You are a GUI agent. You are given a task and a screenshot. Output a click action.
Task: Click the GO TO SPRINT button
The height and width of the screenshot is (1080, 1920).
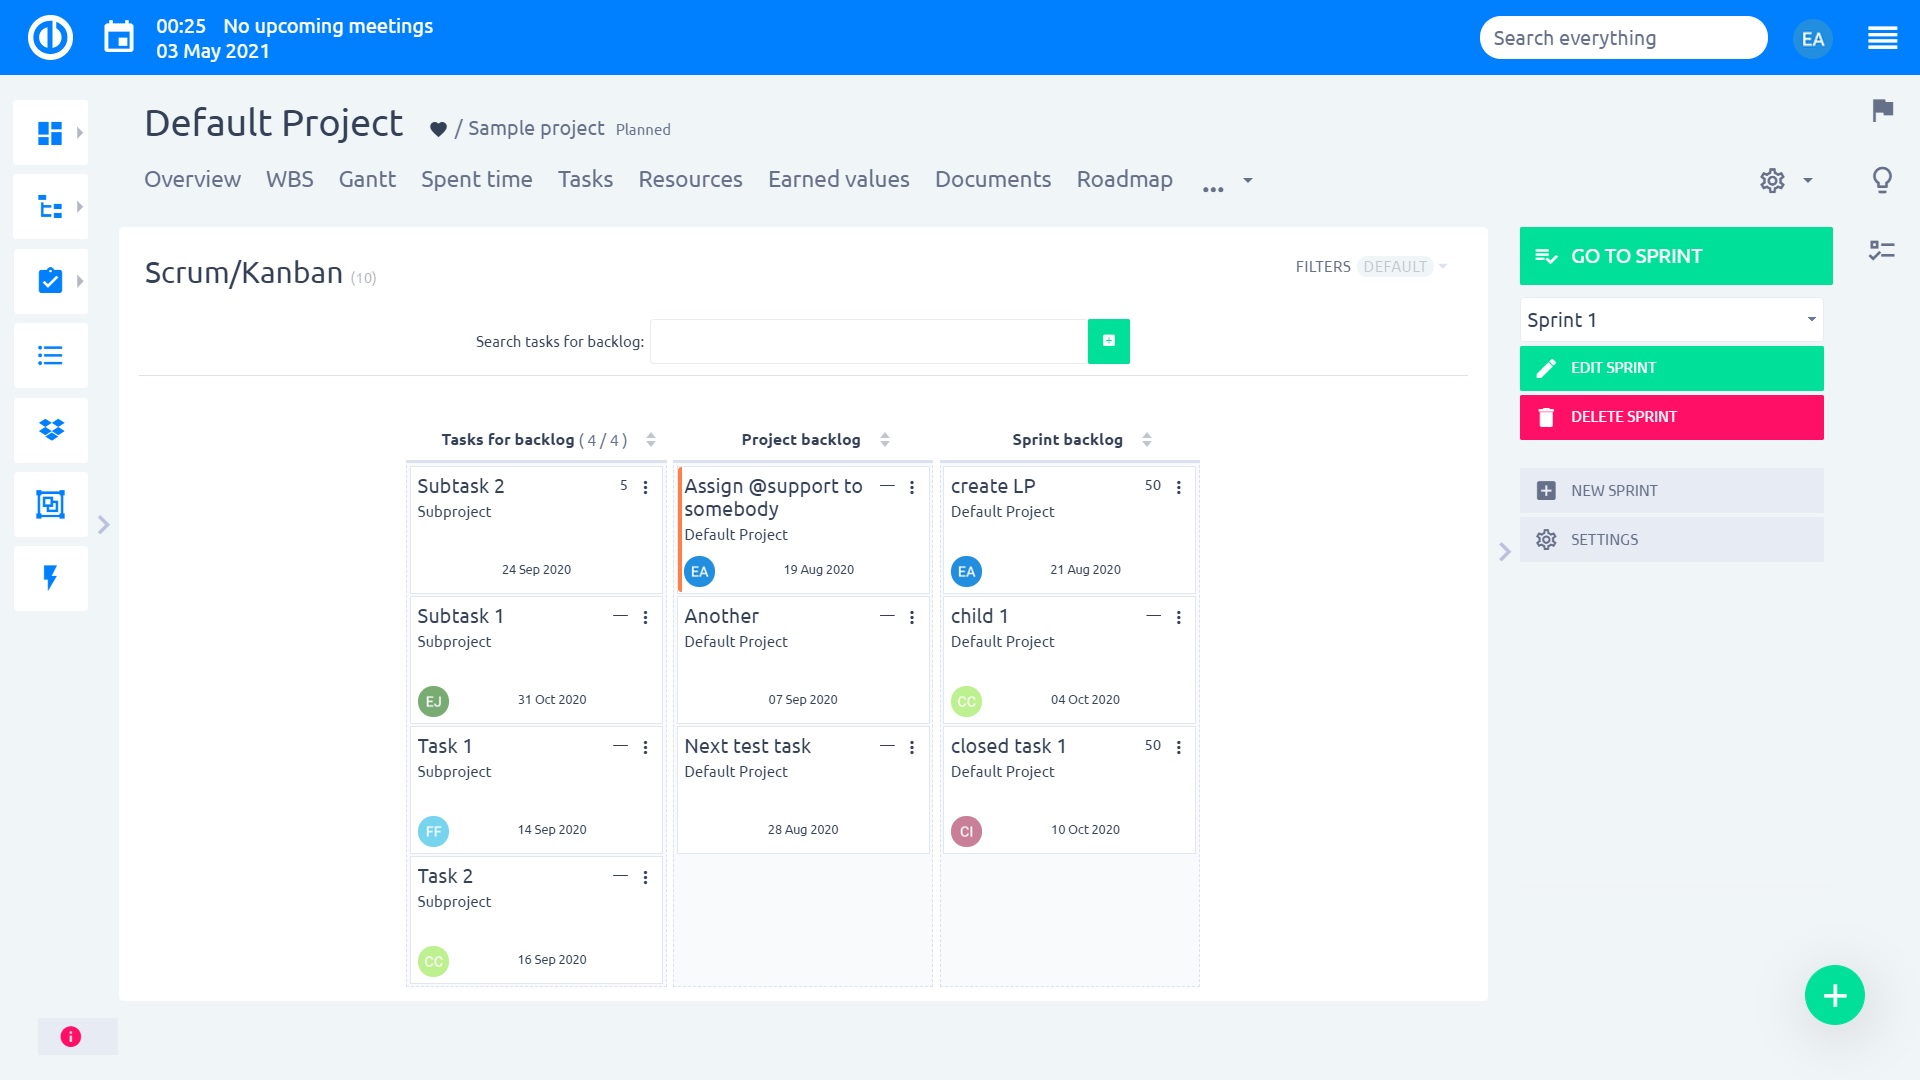1675,256
